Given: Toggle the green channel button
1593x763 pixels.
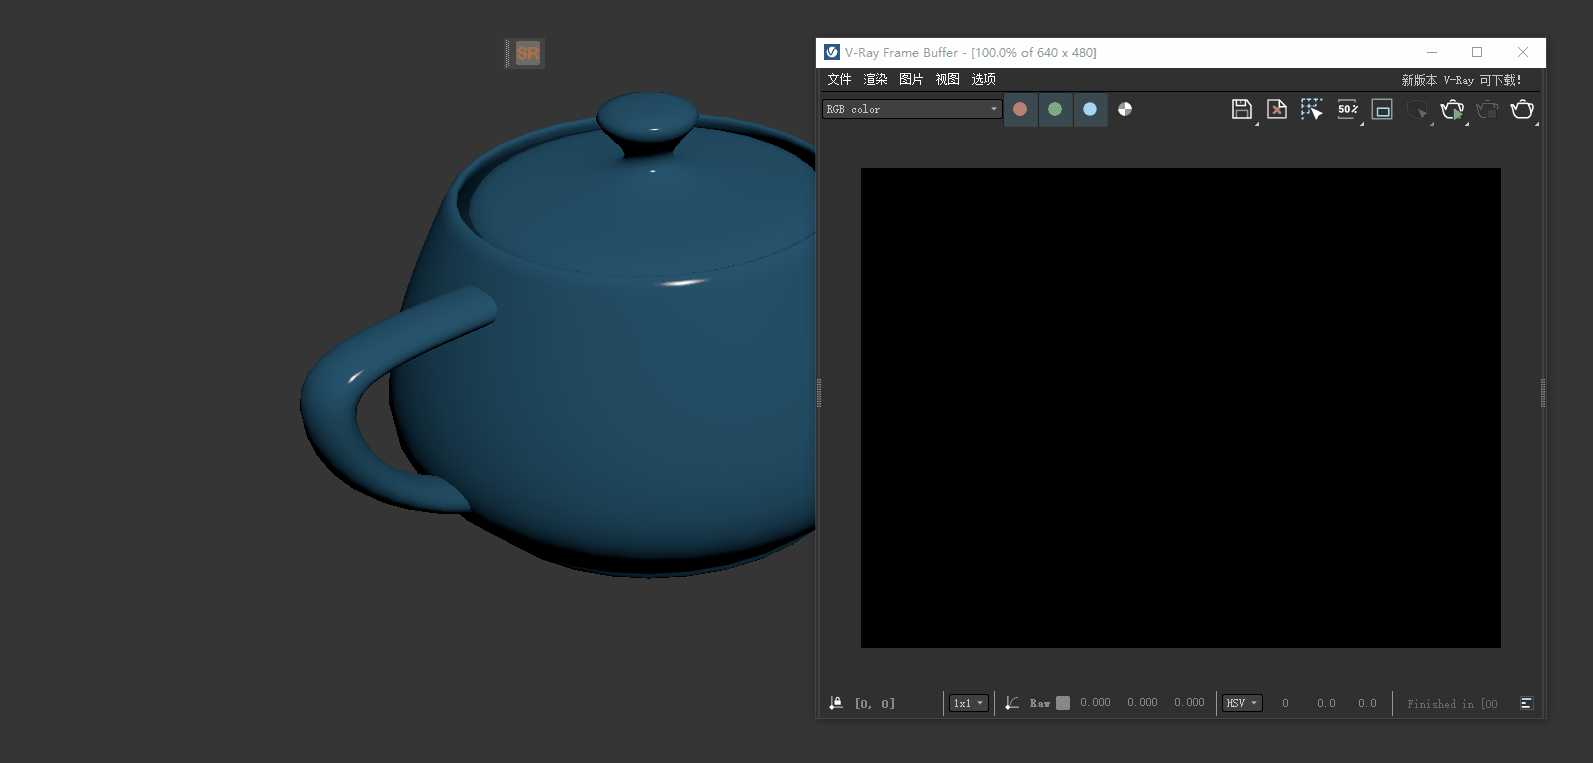Looking at the screenshot, I should (x=1055, y=110).
